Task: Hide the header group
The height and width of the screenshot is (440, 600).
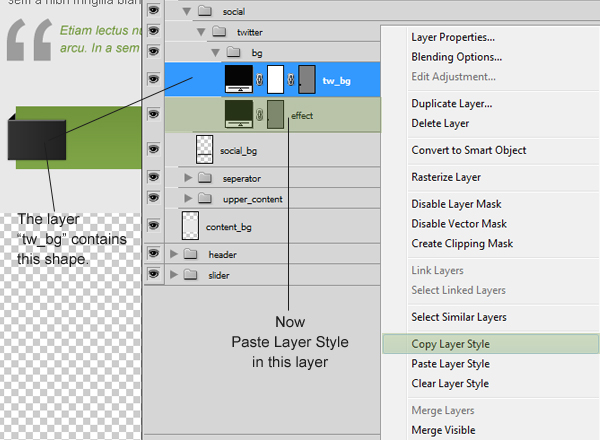Action: (x=153, y=253)
